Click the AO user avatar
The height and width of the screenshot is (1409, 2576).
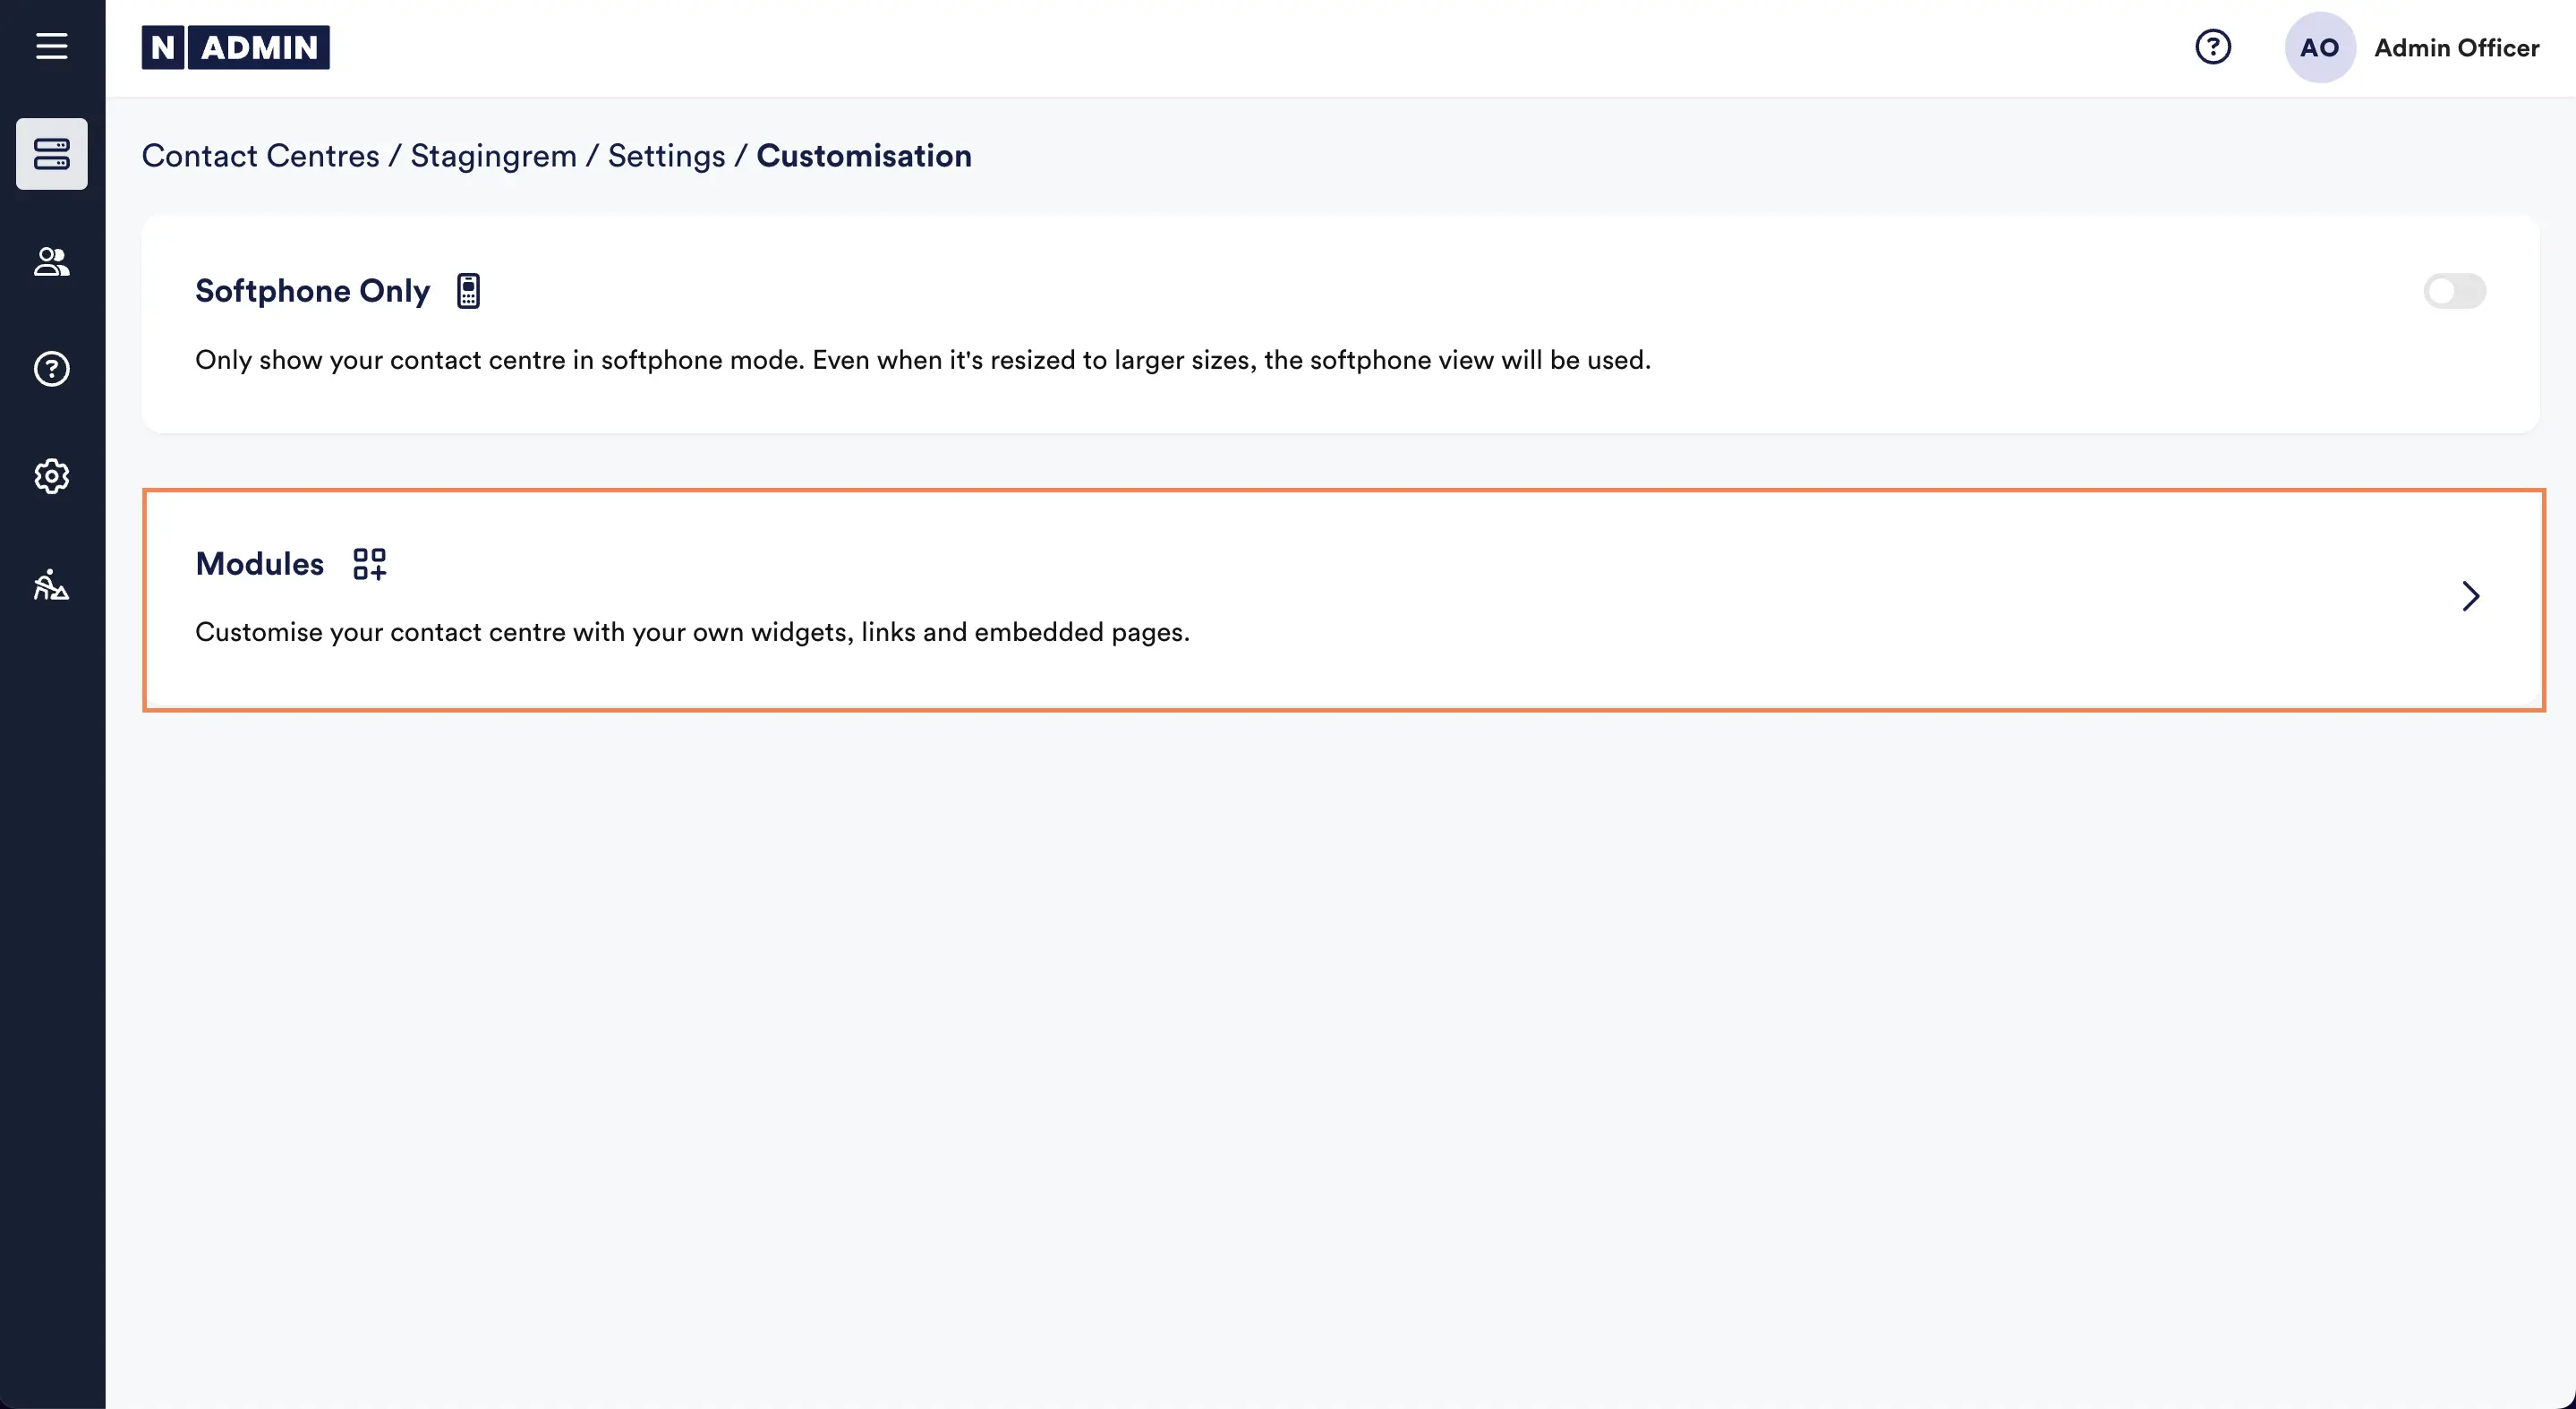pos(2319,47)
